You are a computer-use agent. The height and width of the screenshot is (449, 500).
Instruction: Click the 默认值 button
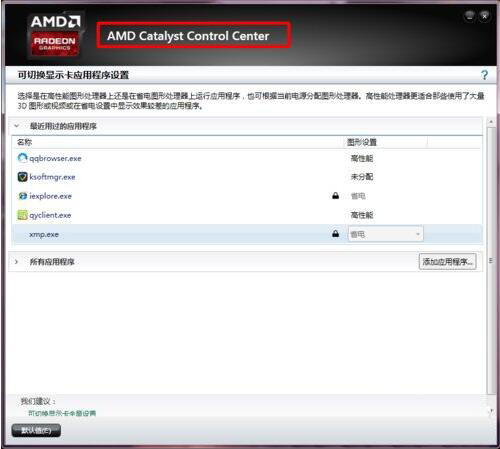pos(36,430)
